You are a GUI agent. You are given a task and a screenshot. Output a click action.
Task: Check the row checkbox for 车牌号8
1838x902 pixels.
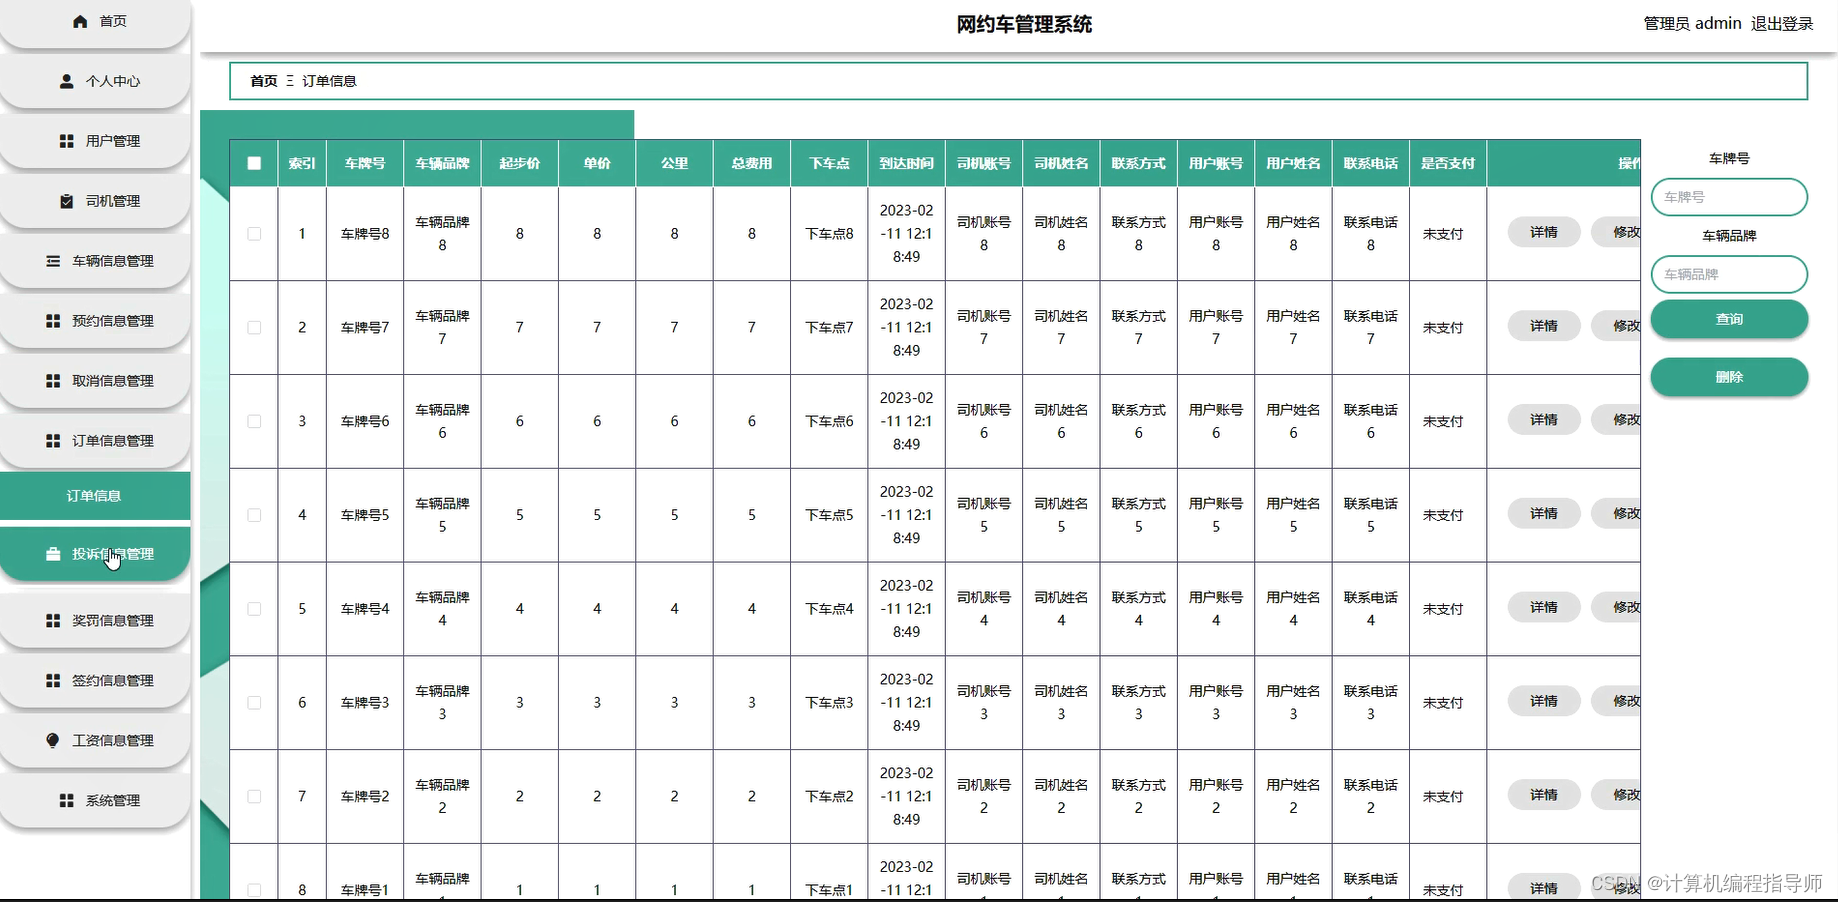(254, 234)
